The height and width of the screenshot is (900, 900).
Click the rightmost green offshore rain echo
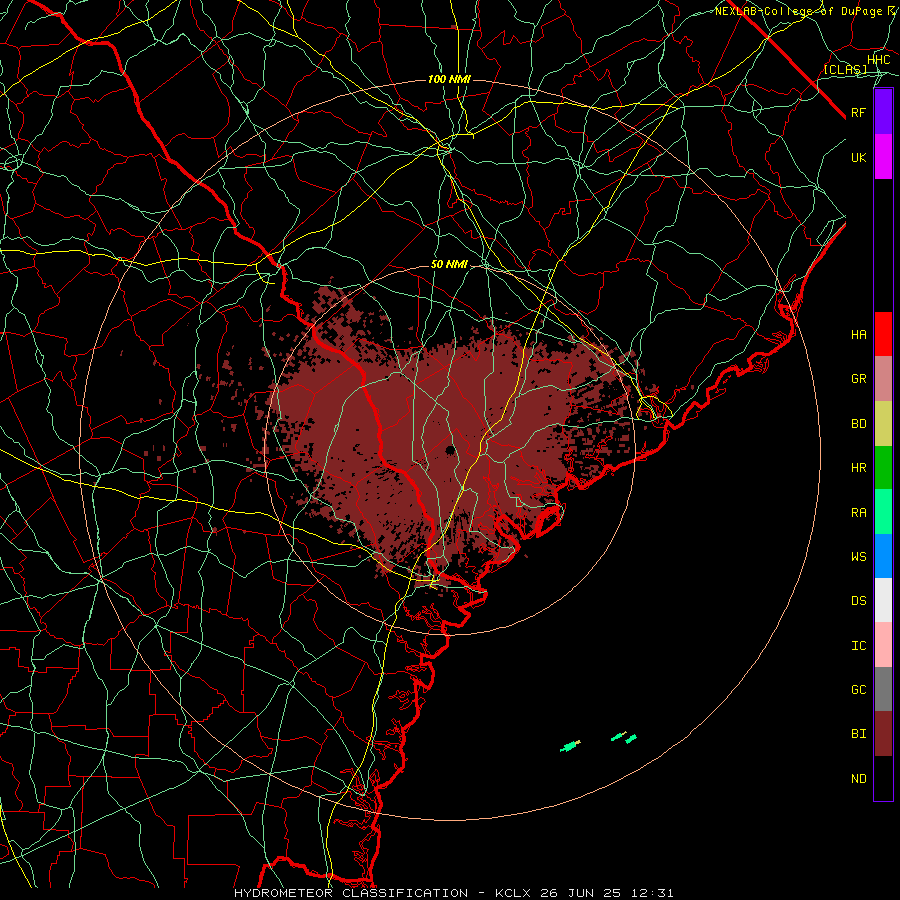(x=631, y=739)
